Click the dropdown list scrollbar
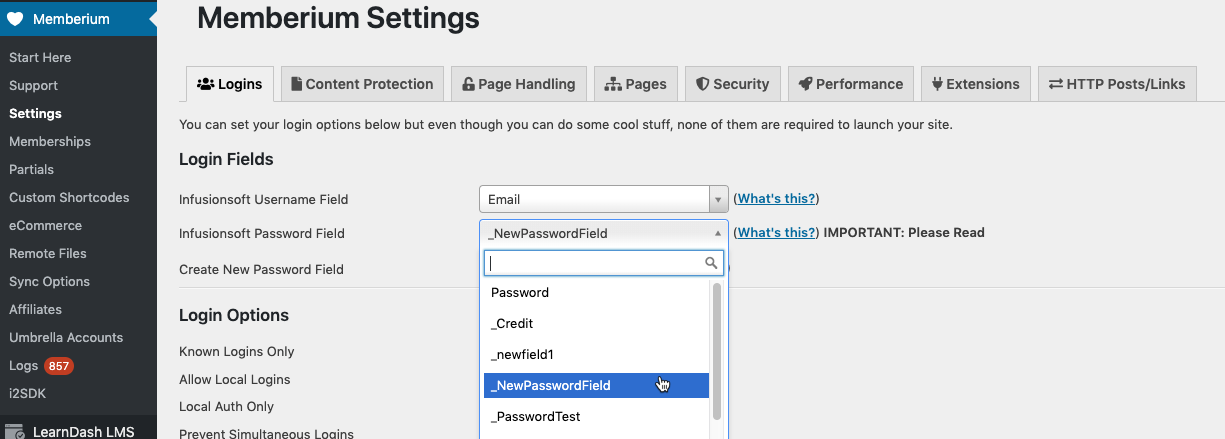 click(716, 352)
